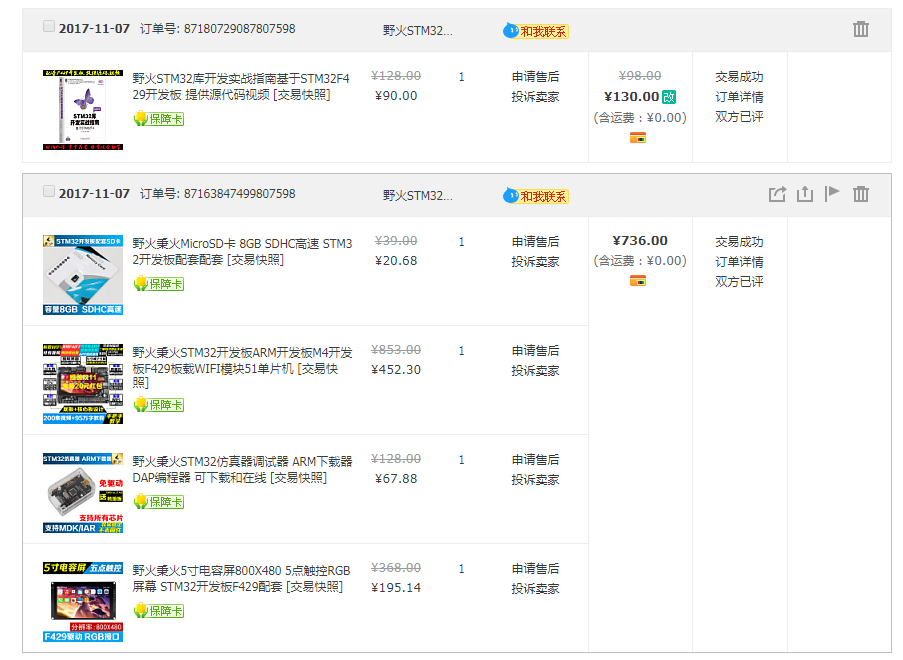Delete the ¥736.00 order with trash icon

(x=860, y=194)
